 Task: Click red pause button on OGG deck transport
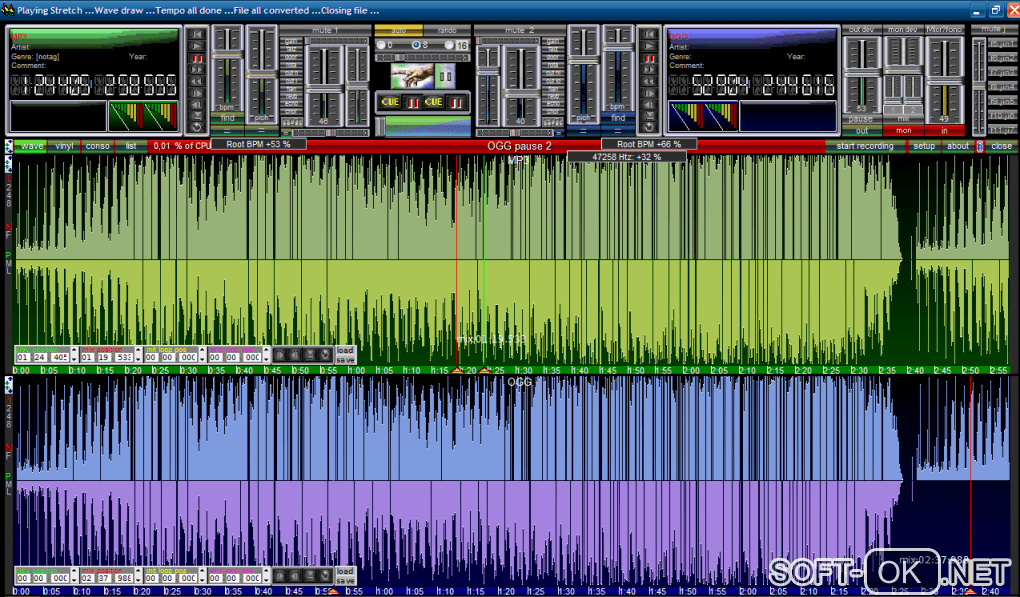[649, 59]
